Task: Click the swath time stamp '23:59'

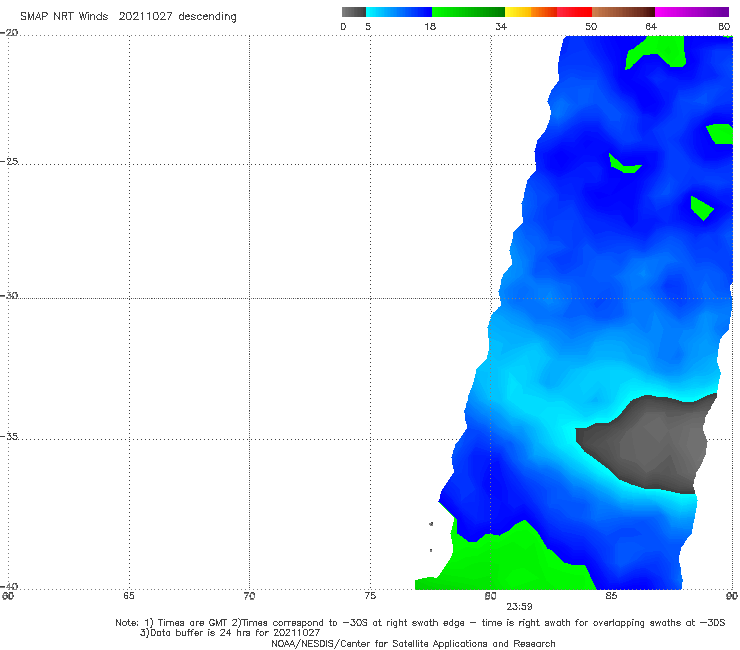Action: pyautogui.click(x=519, y=607)
